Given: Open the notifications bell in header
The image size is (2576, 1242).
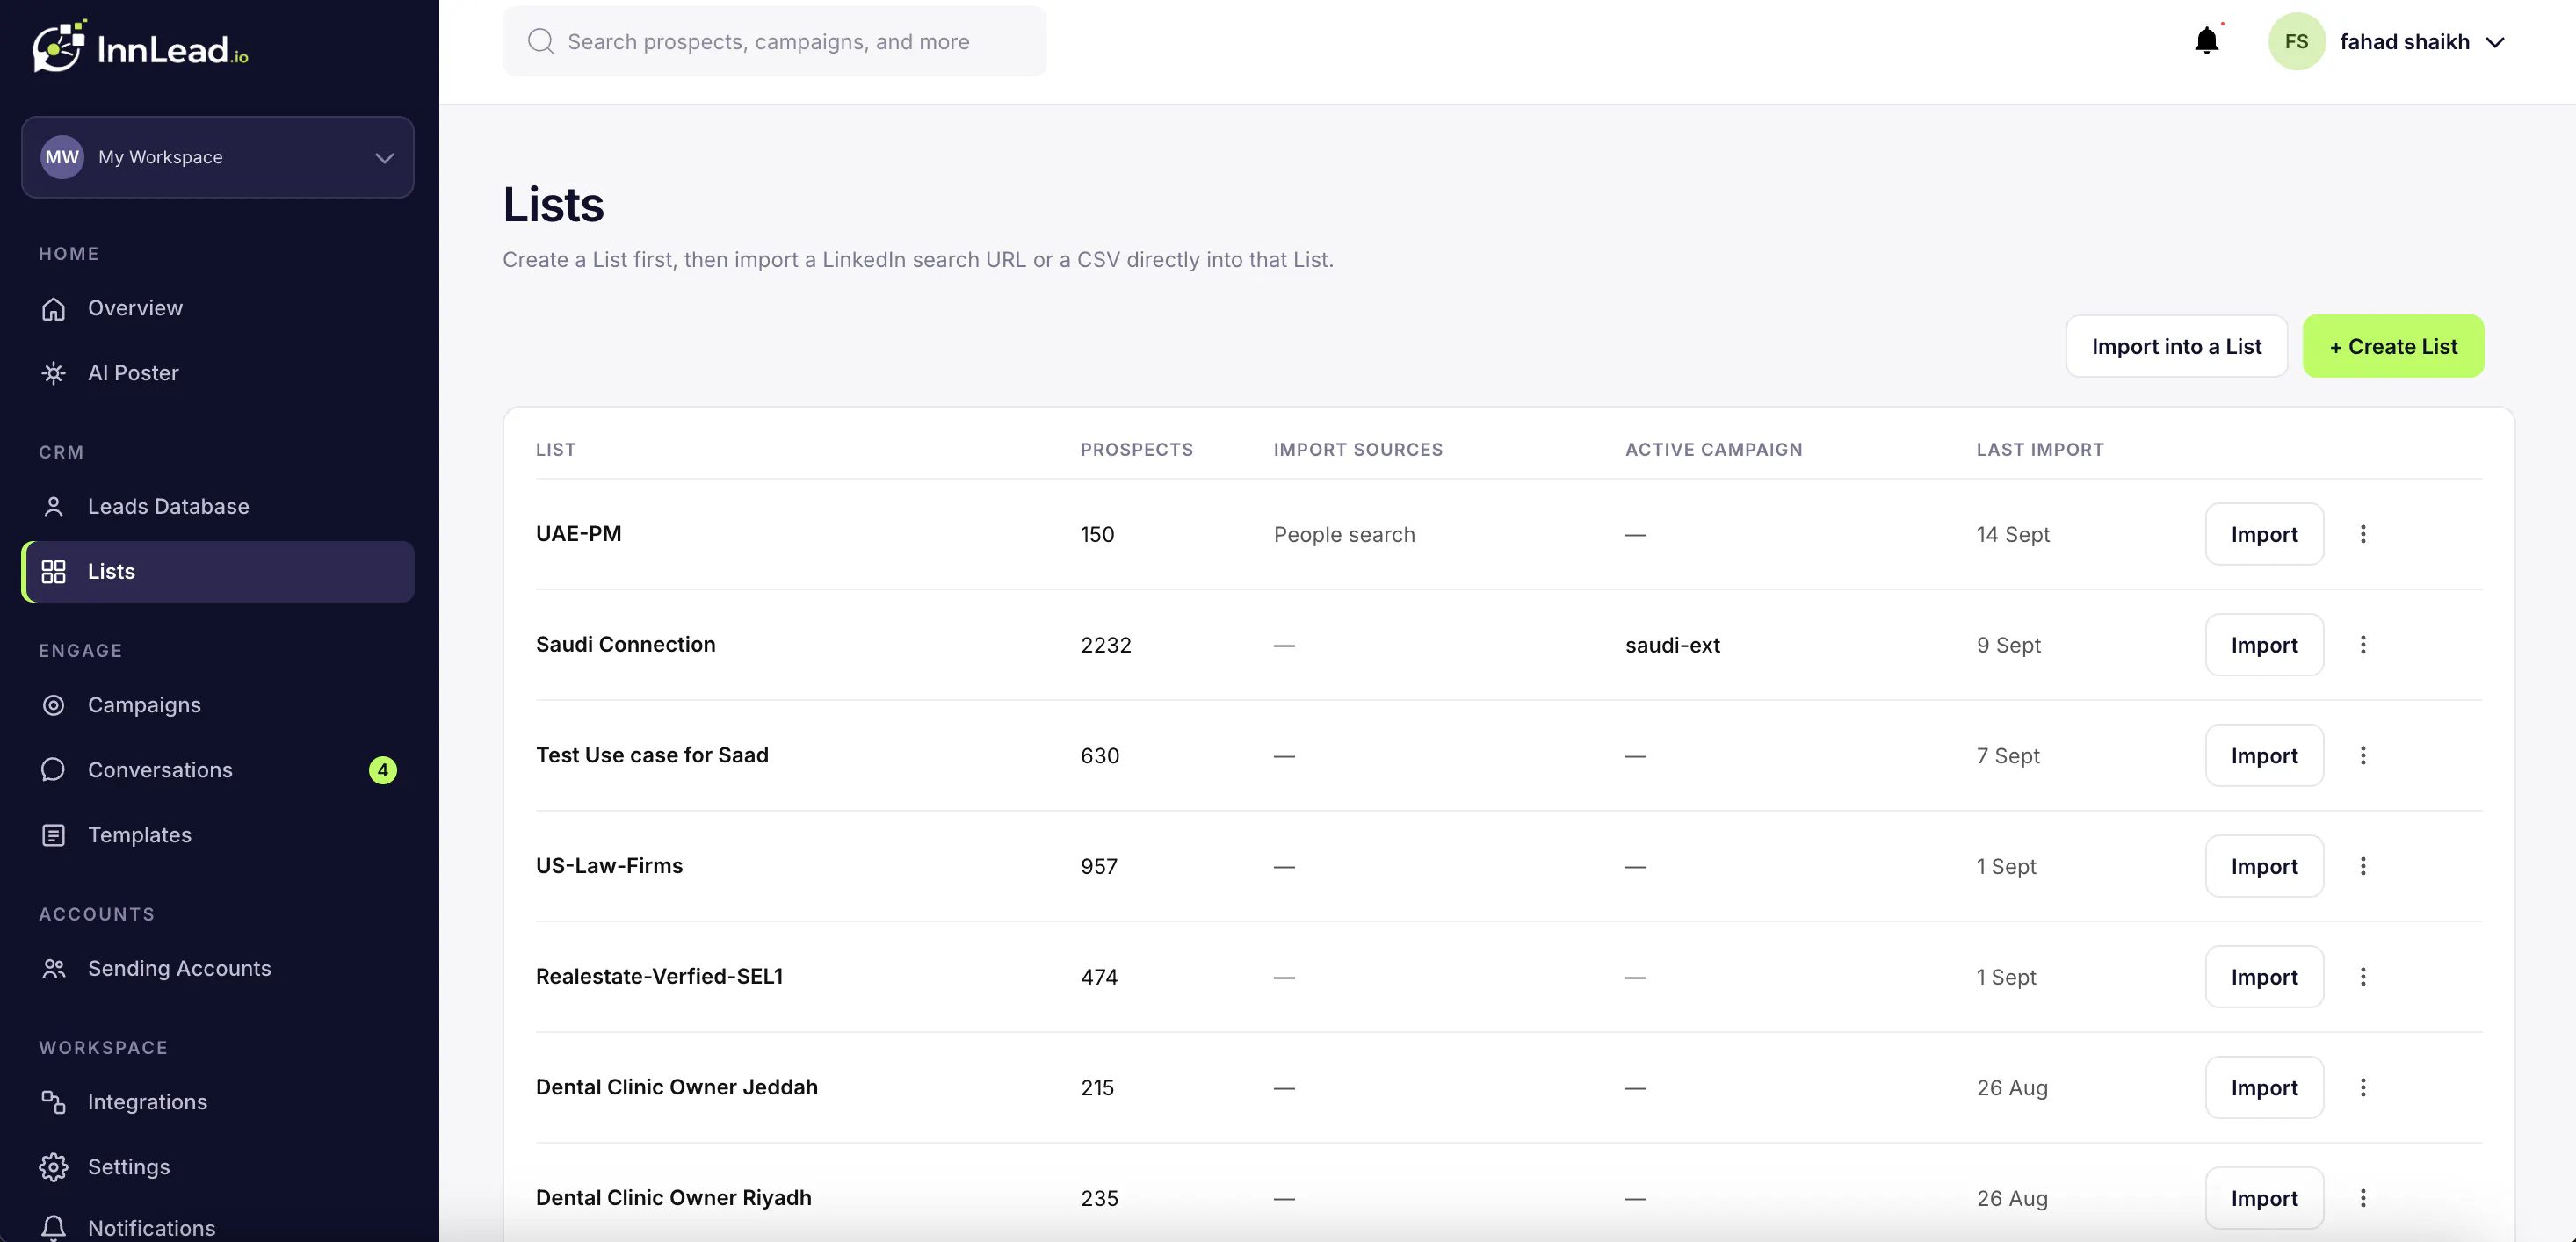Looking at the screenshot, I should [2206, 41].
